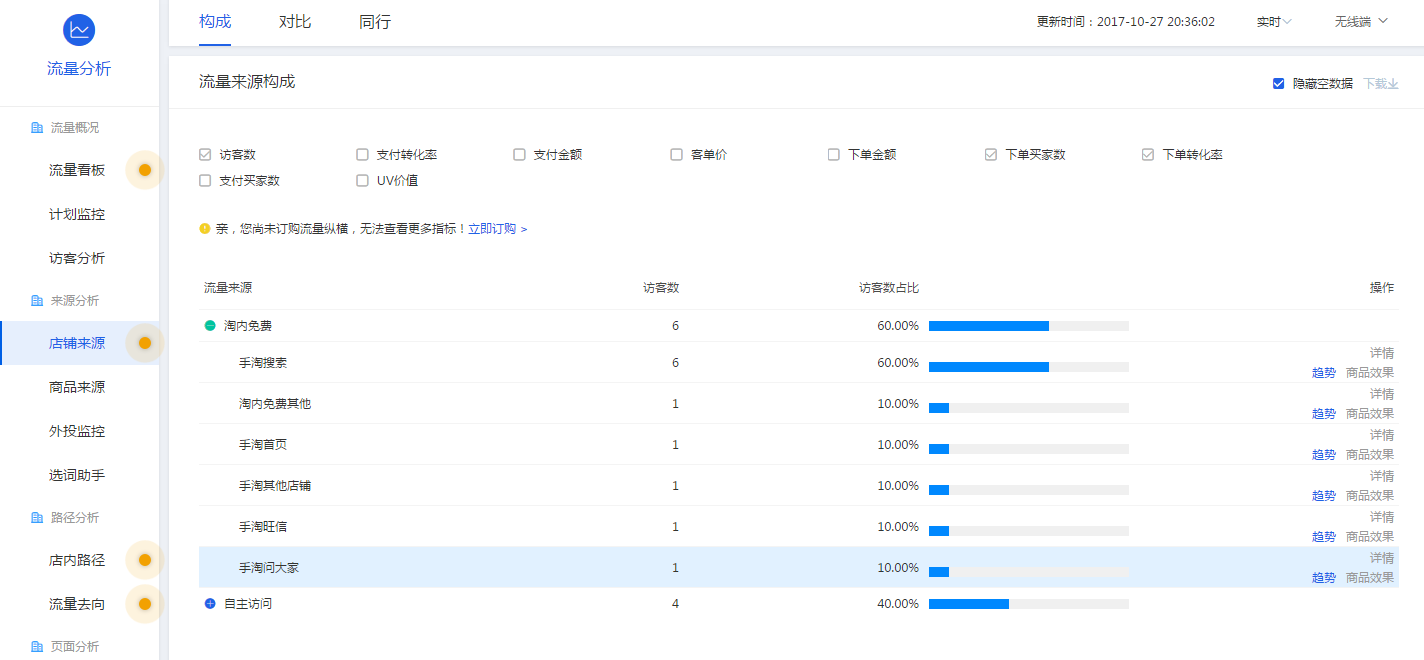Open the 实时 time range dropdown

pos(1274,22)
